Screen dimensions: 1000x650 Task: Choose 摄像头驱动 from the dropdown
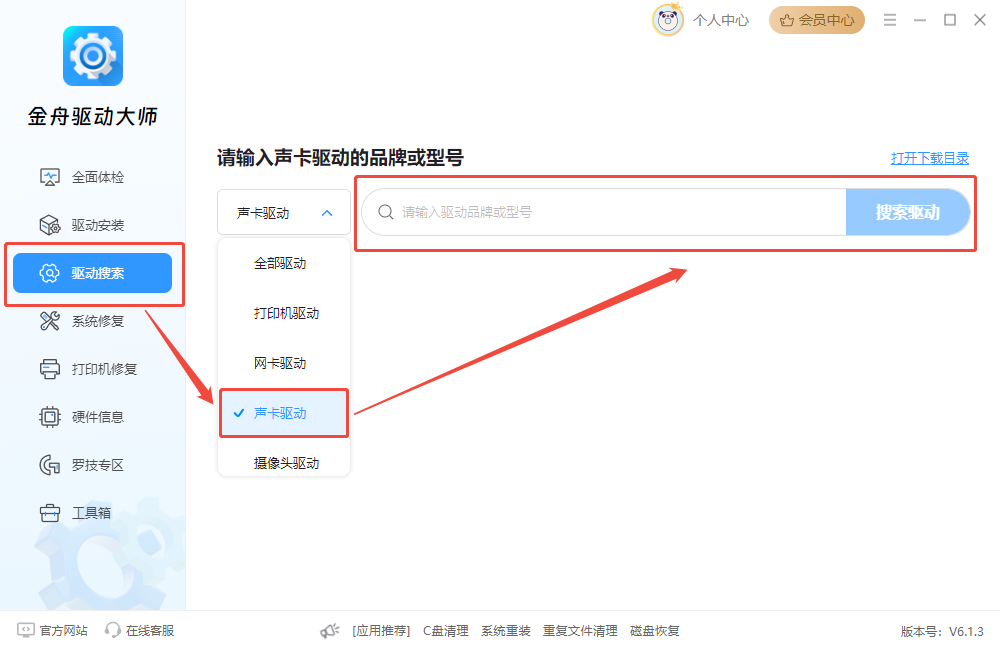pyautogui.click(x=284, y=462)
